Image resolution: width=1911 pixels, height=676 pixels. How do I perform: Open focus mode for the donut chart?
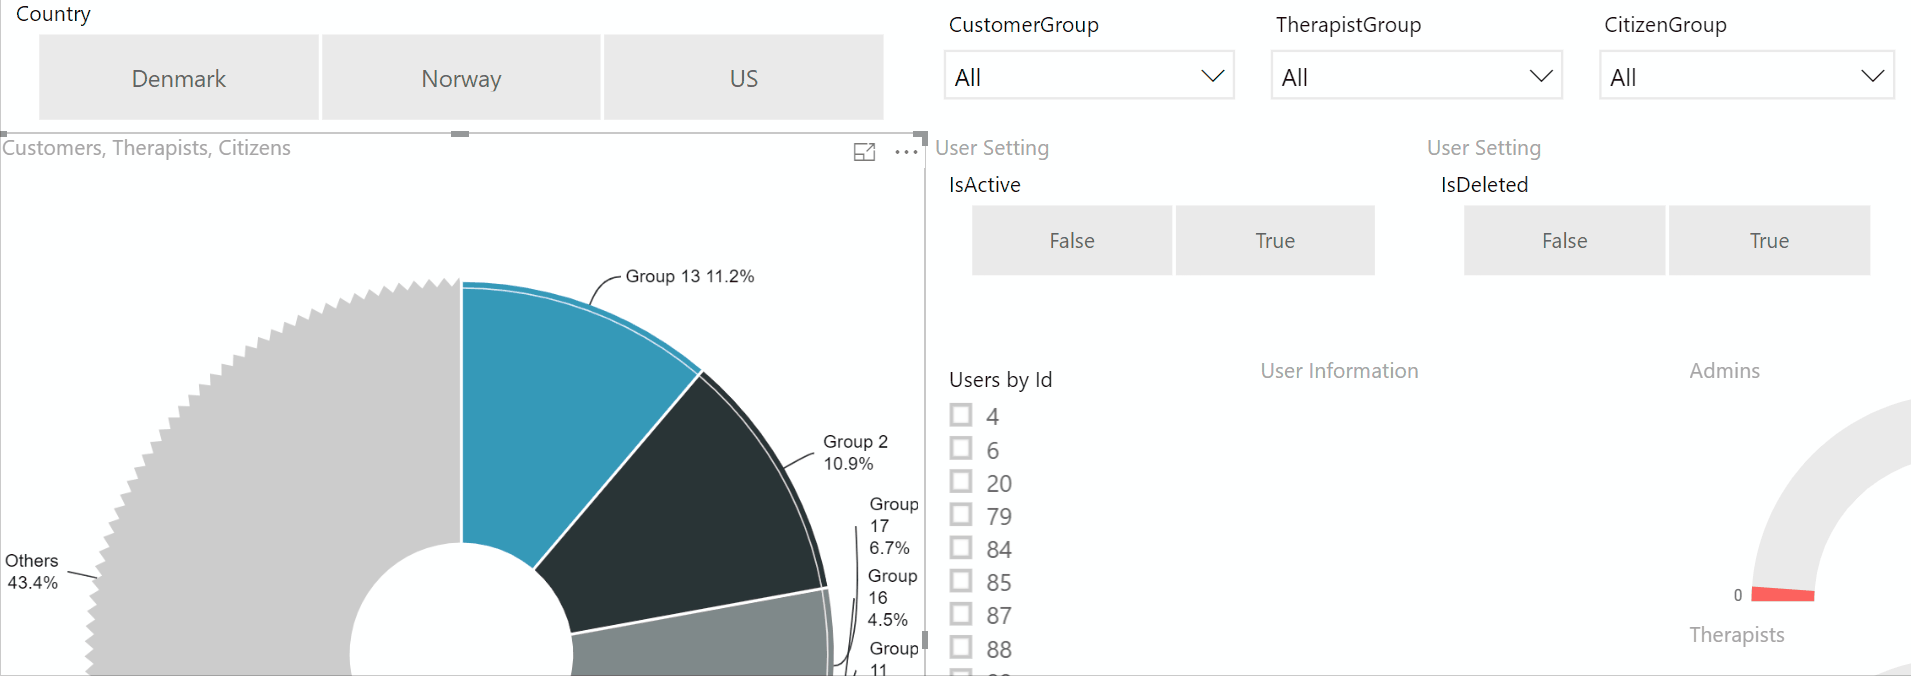(865, 152)
